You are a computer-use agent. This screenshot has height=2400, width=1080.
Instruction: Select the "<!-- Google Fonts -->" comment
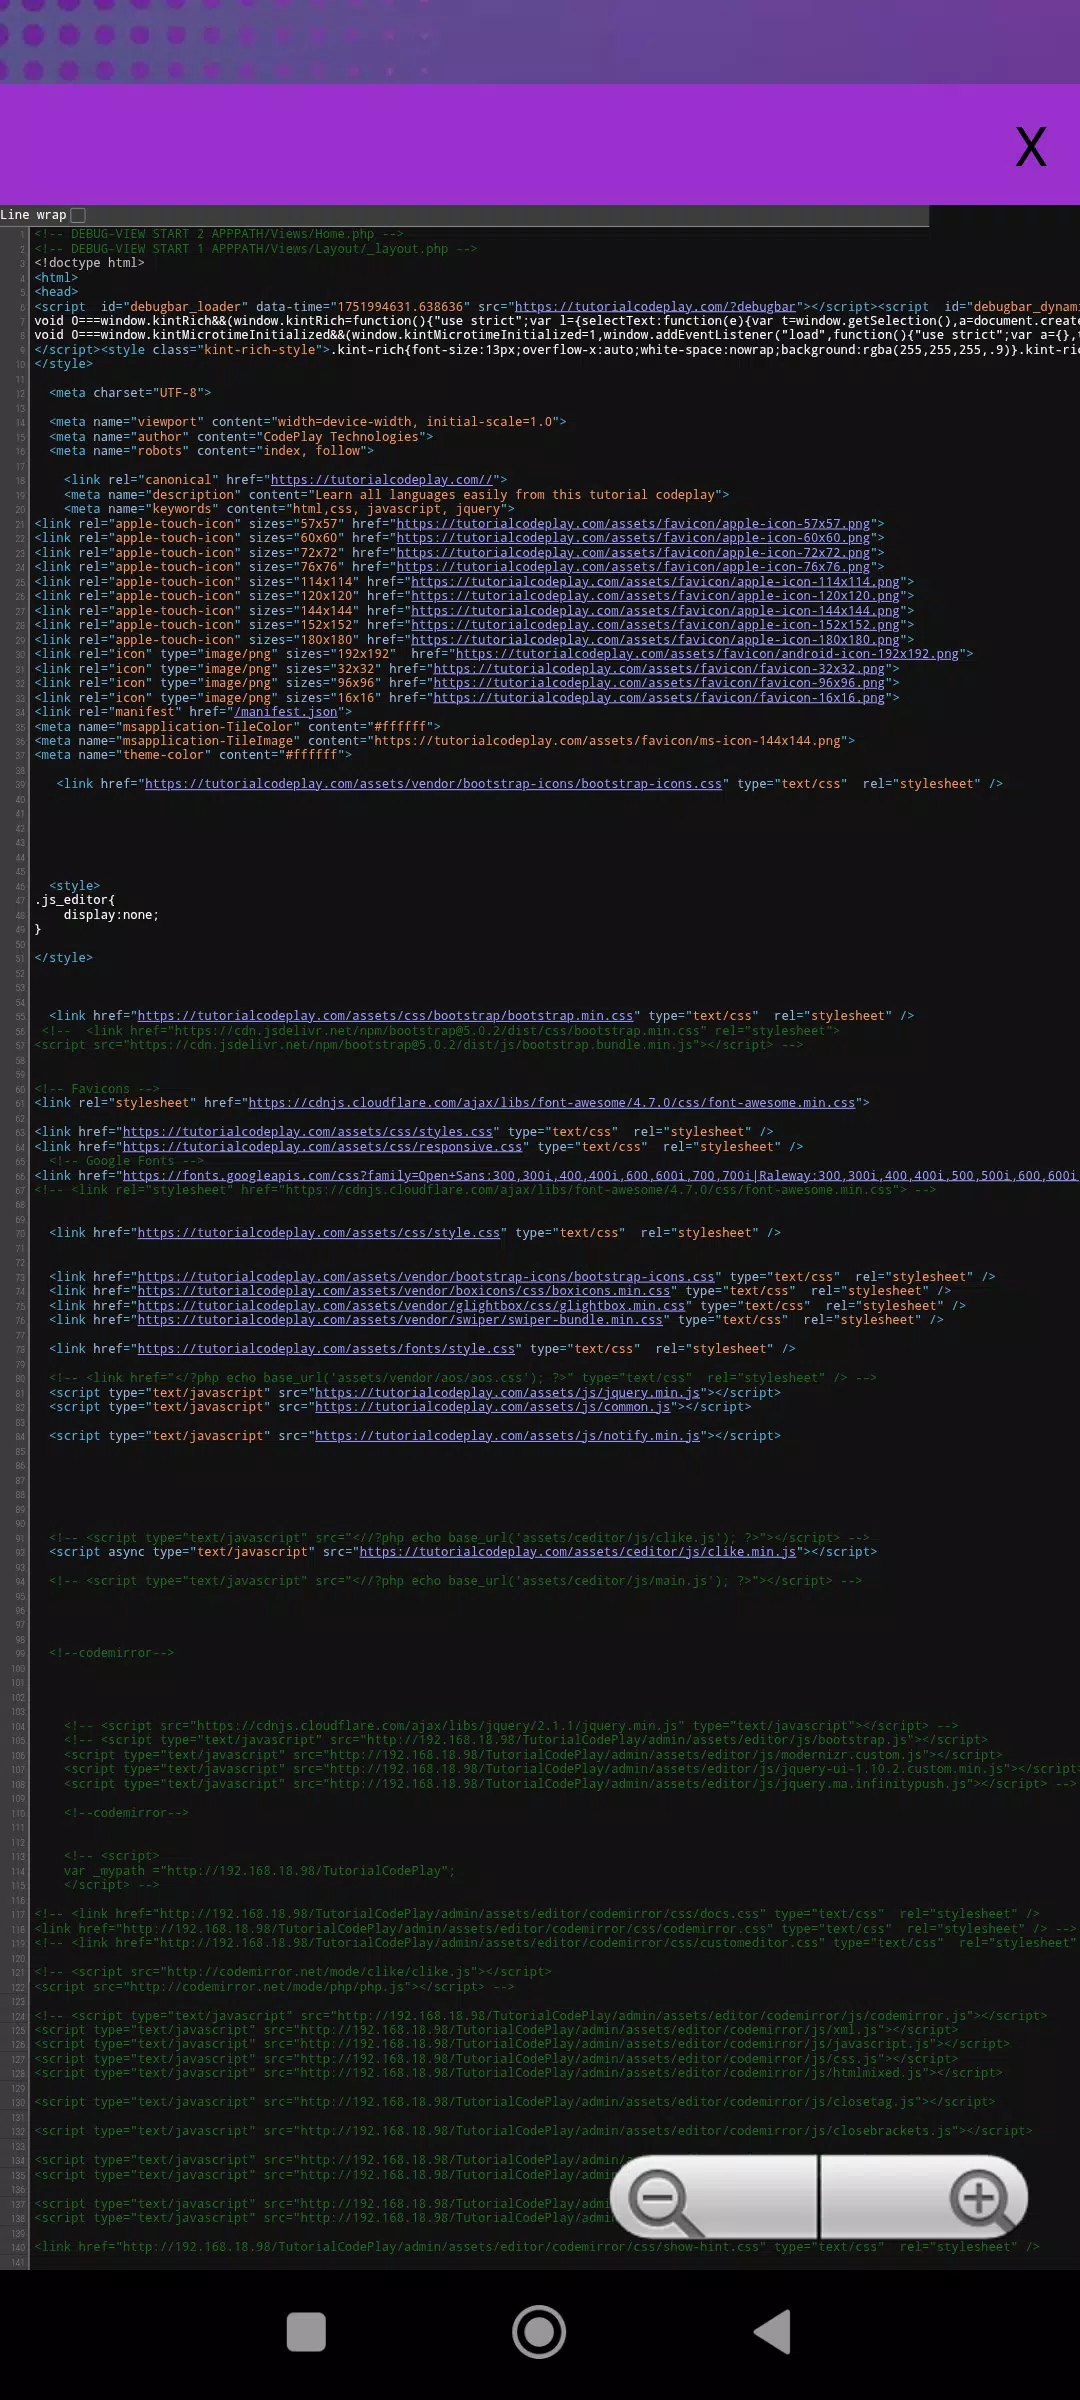coord(126,1161)
